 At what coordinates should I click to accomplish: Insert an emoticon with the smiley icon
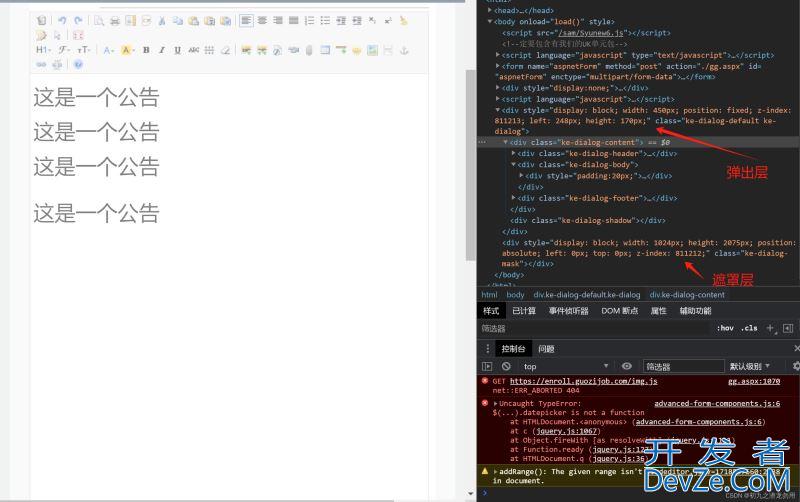click(x=357, y=50)
